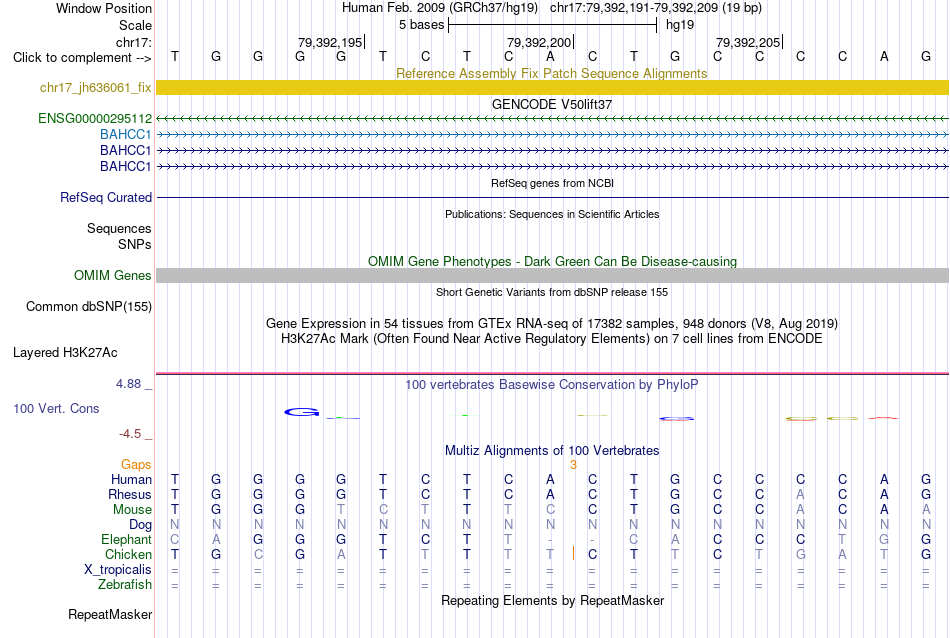The height and width of the screenshot is (638, 950).
Task: Click the gray OMIM Genes bar
Action: [x=553, y=276]
